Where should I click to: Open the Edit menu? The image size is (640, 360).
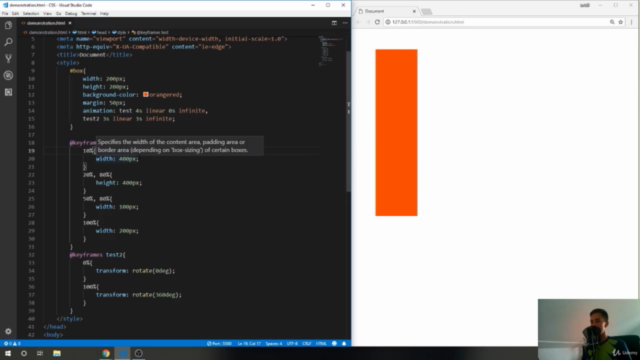tap(15, 13)
